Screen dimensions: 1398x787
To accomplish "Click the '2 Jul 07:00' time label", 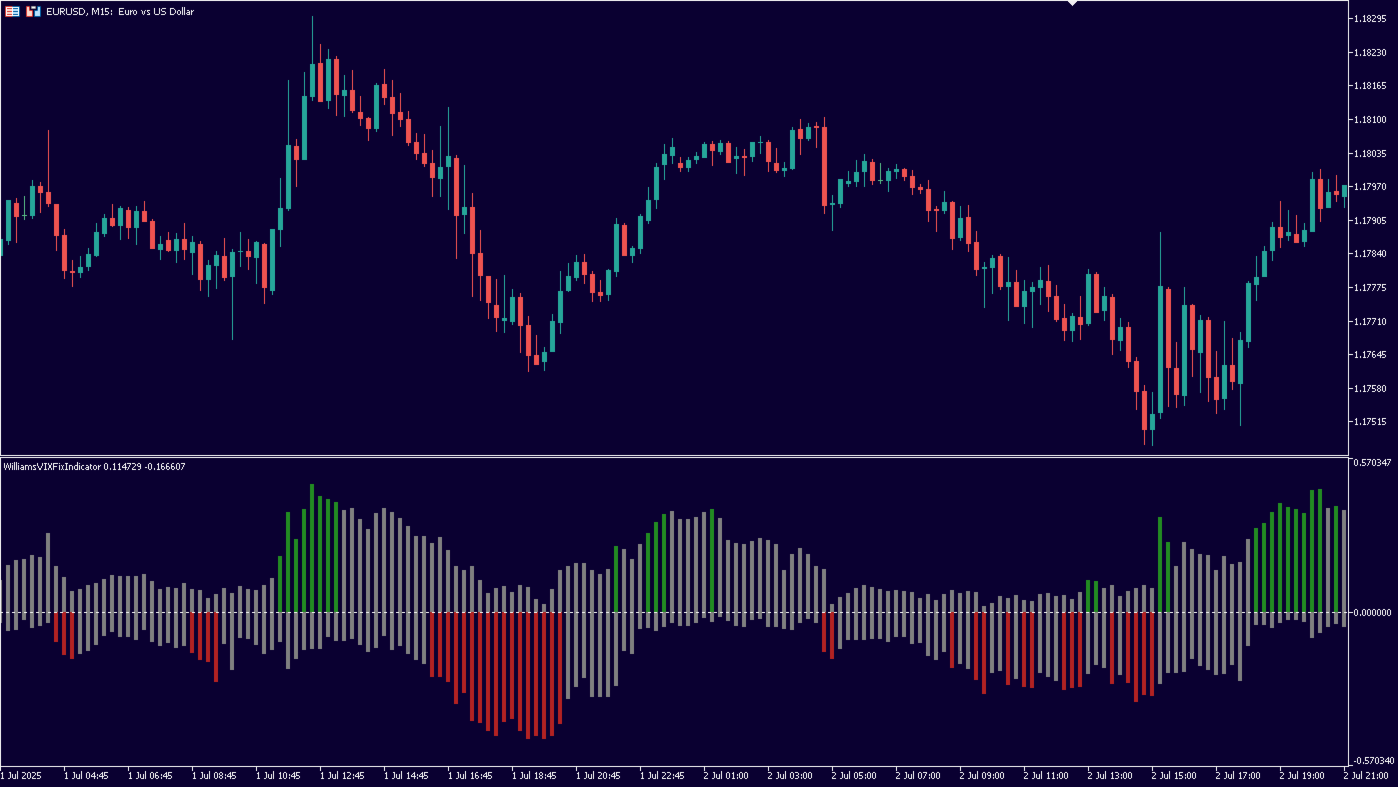I will pyautogui.click(x=918, y=776).
